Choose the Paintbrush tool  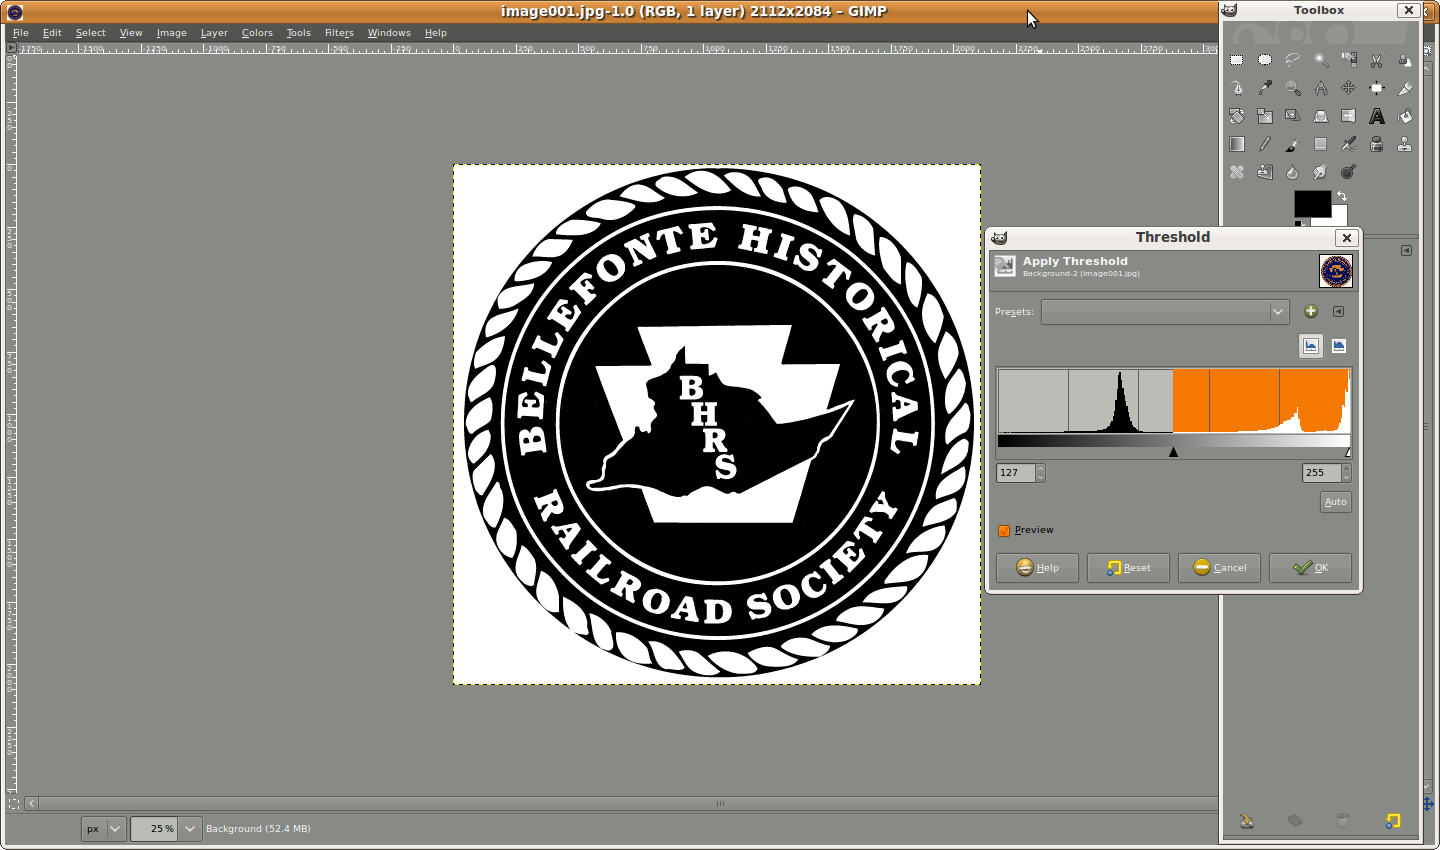click(1293, 144)
